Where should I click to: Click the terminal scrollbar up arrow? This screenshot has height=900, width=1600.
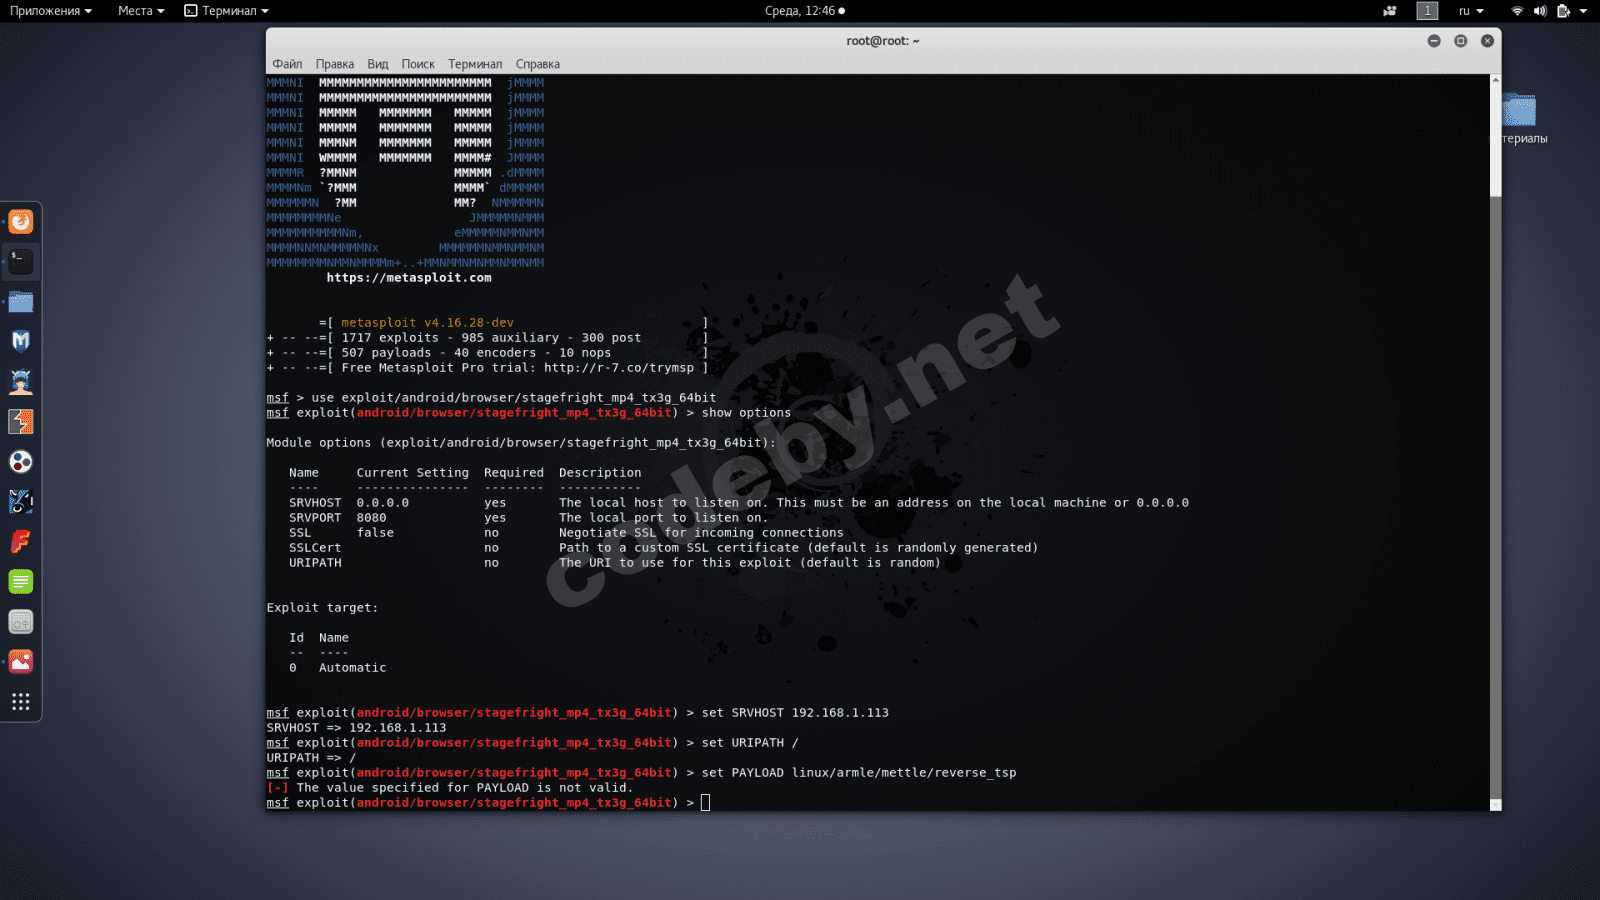pyautogui.click(x=1496, y=80)
